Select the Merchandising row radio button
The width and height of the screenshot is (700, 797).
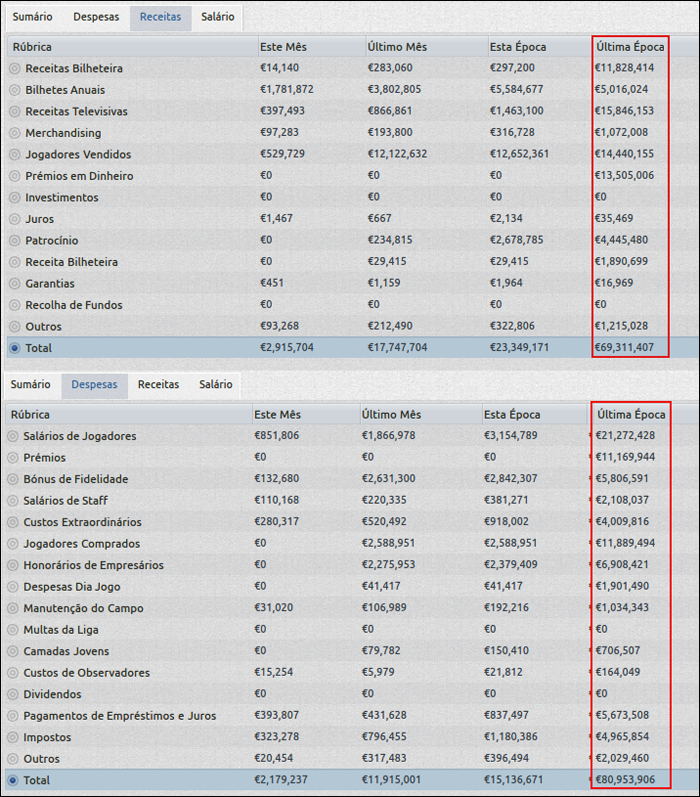(x=14, y=133)
